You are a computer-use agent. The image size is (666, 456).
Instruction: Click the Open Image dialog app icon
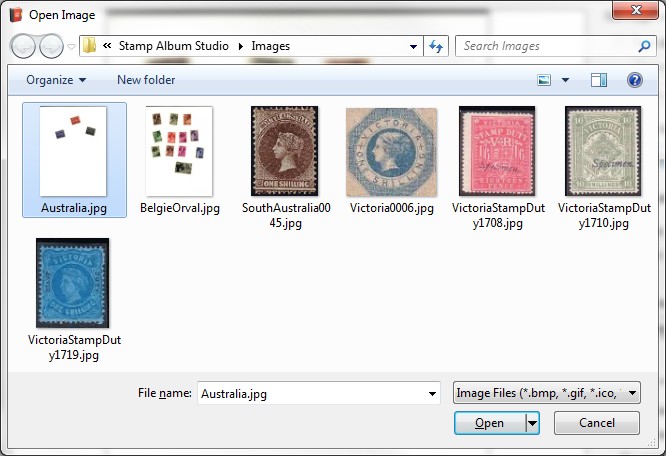[x=16, y=15]
